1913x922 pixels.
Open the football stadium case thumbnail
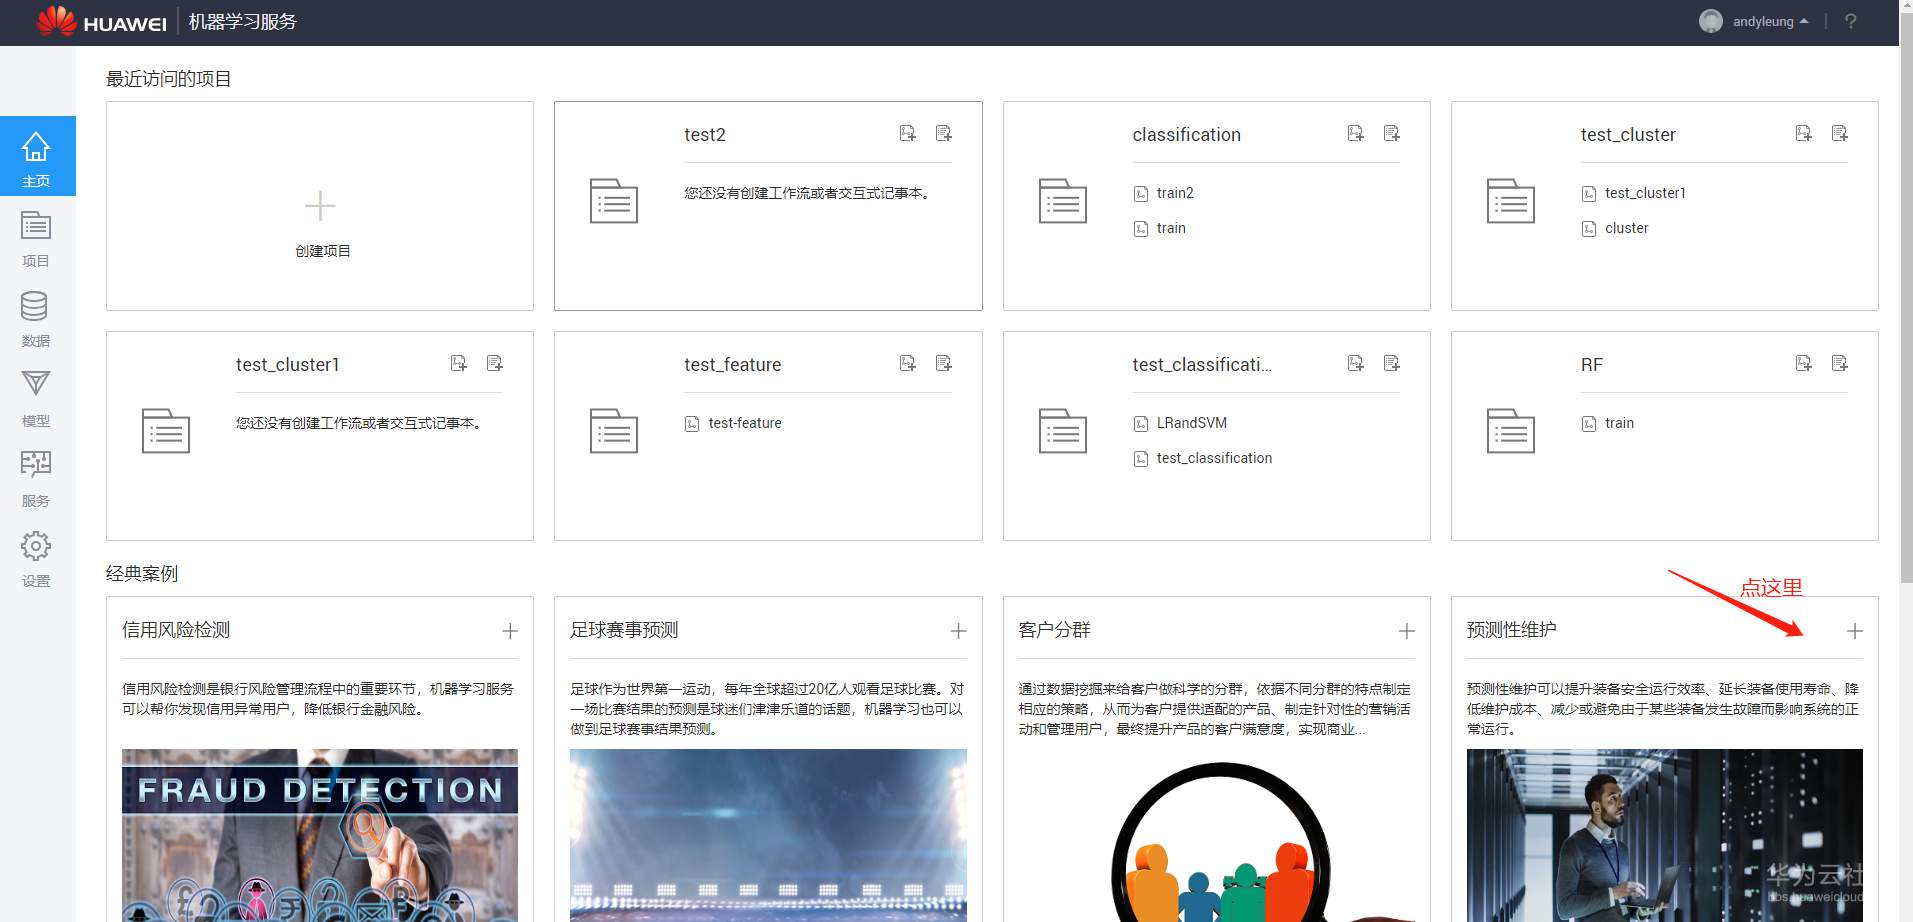tap(768, 835)
